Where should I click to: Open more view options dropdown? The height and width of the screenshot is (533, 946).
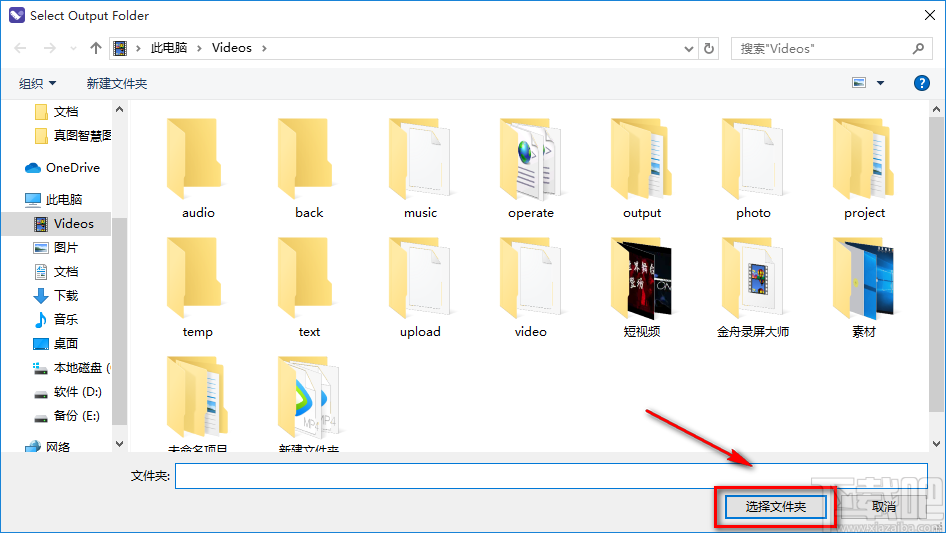880,83
